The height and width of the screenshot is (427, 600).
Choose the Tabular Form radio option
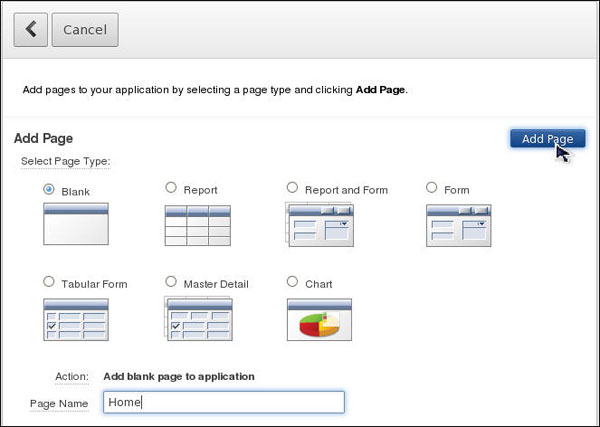pos(49,282)
